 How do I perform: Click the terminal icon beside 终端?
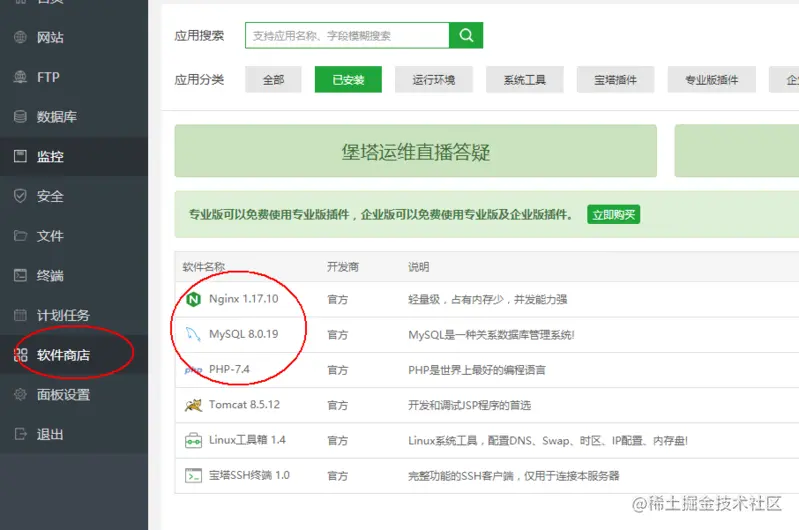pos(20,276)
